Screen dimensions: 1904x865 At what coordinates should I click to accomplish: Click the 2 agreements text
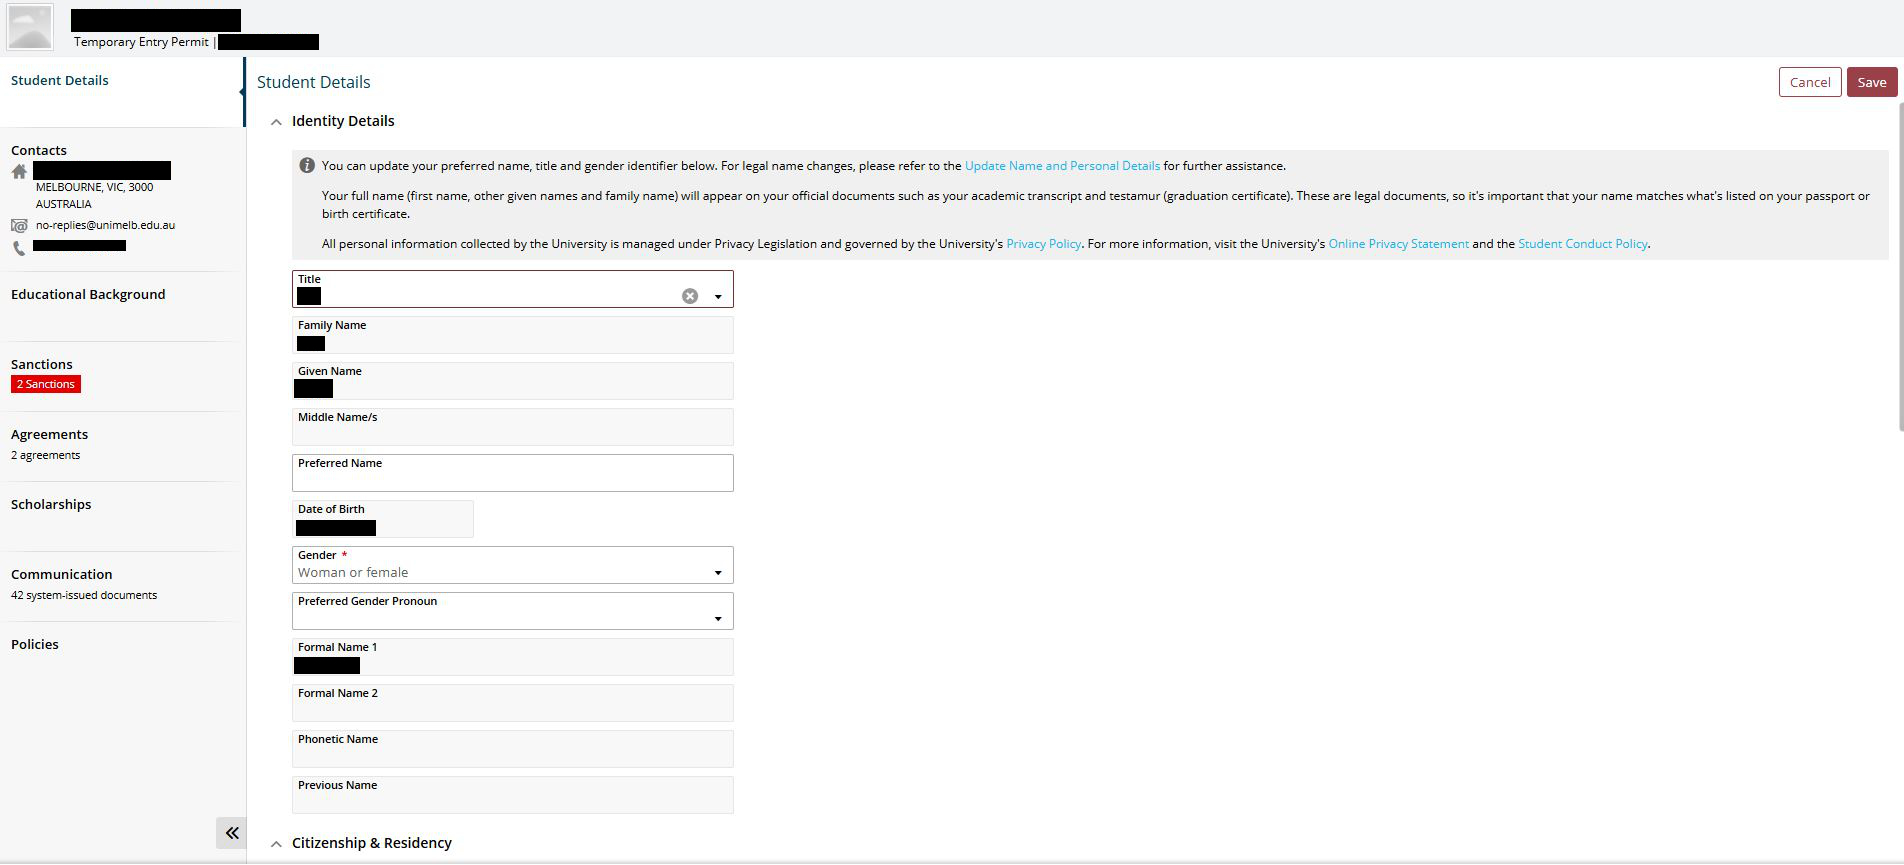pyautogui.click(x=46, y=455)
